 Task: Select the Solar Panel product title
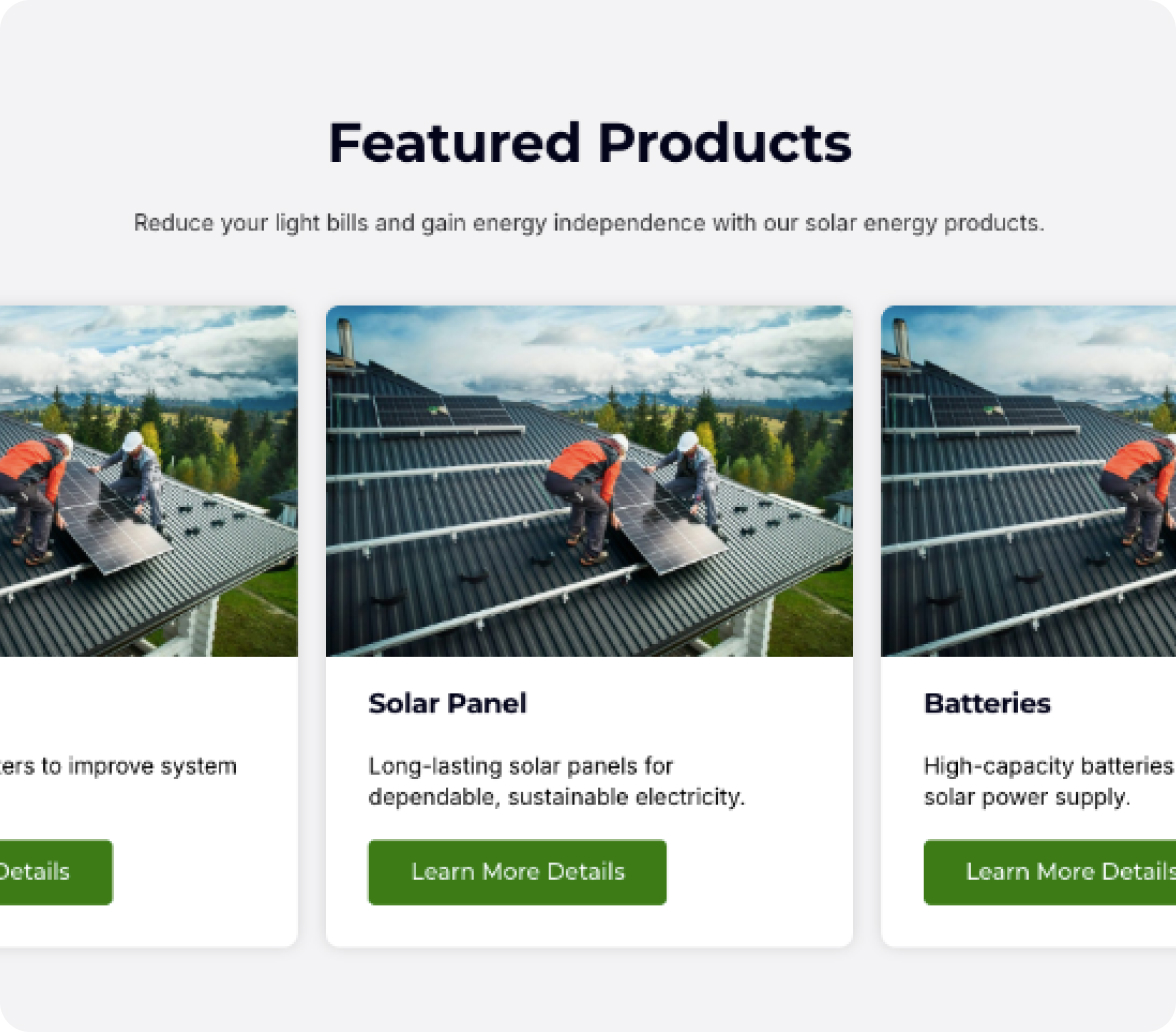point(447,704)
